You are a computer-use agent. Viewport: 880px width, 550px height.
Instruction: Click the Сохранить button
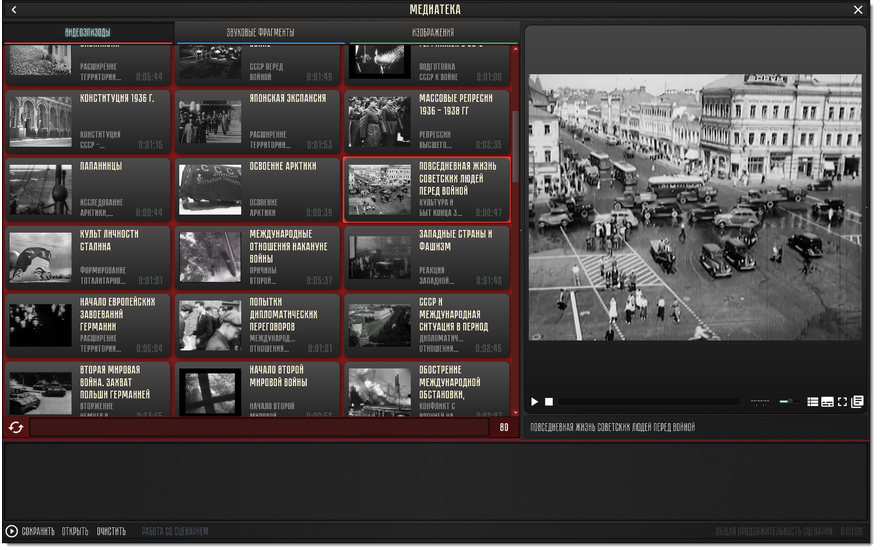38,531
